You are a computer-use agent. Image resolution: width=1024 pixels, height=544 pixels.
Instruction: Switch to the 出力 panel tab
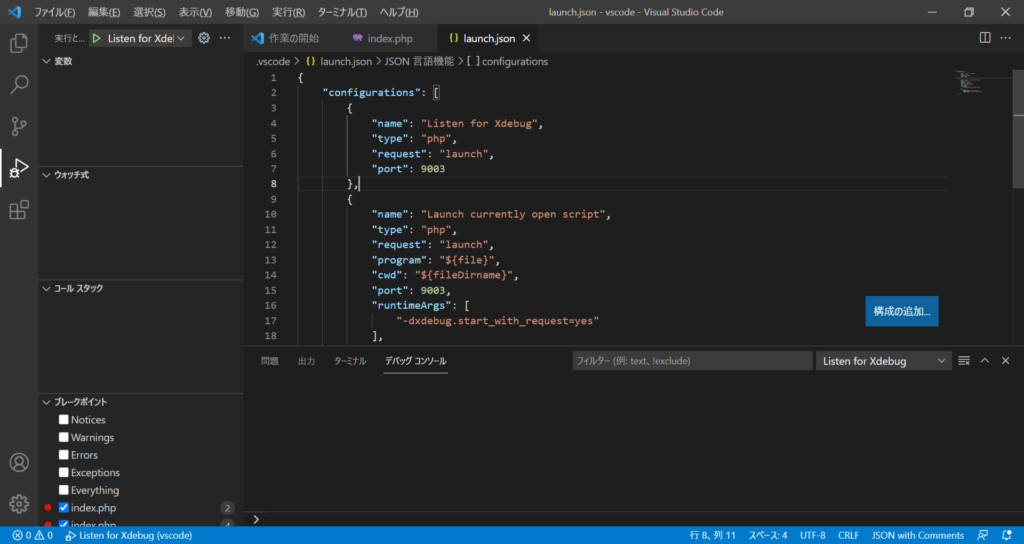coord(306,361)
